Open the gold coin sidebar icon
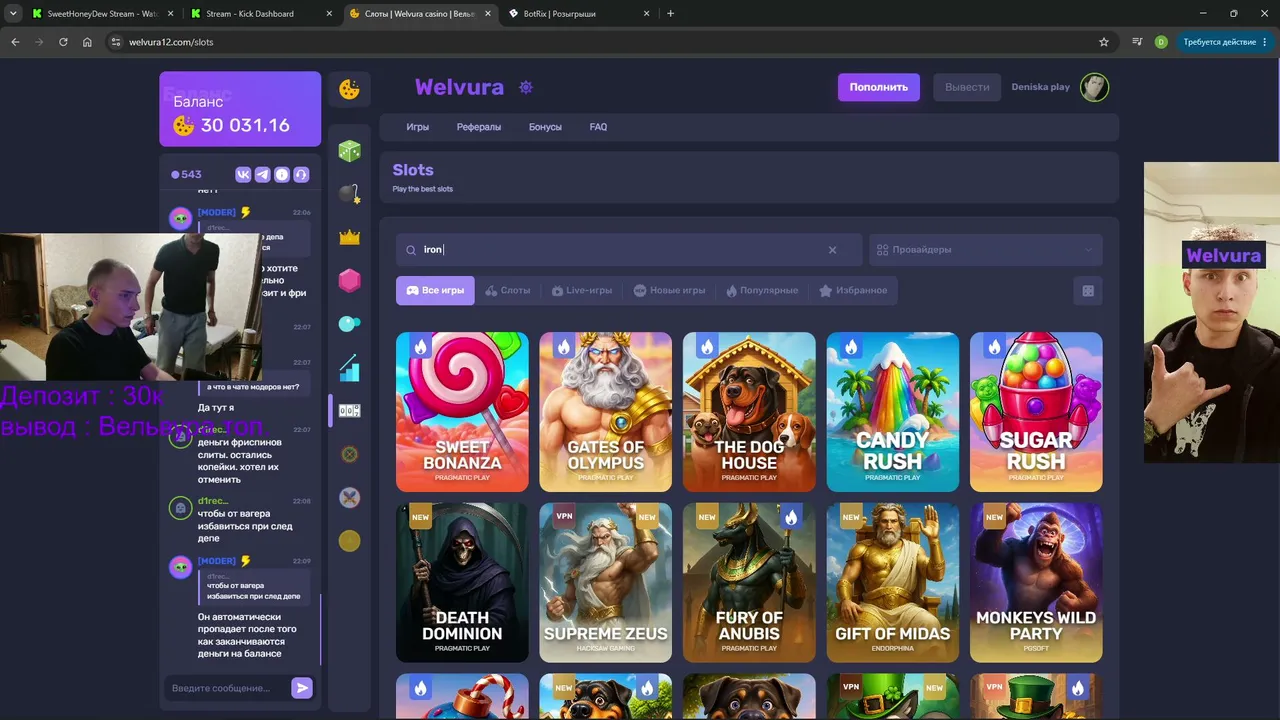 [349, 541]
